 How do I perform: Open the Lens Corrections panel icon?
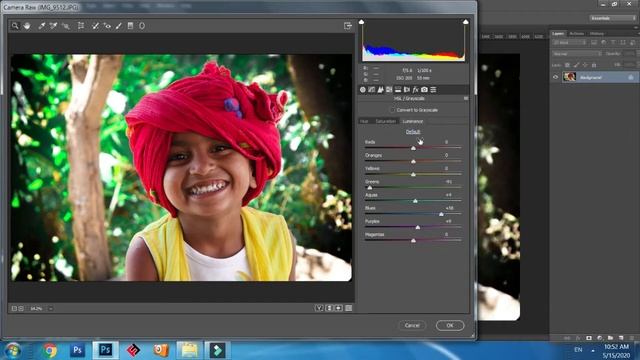point(407,89)
